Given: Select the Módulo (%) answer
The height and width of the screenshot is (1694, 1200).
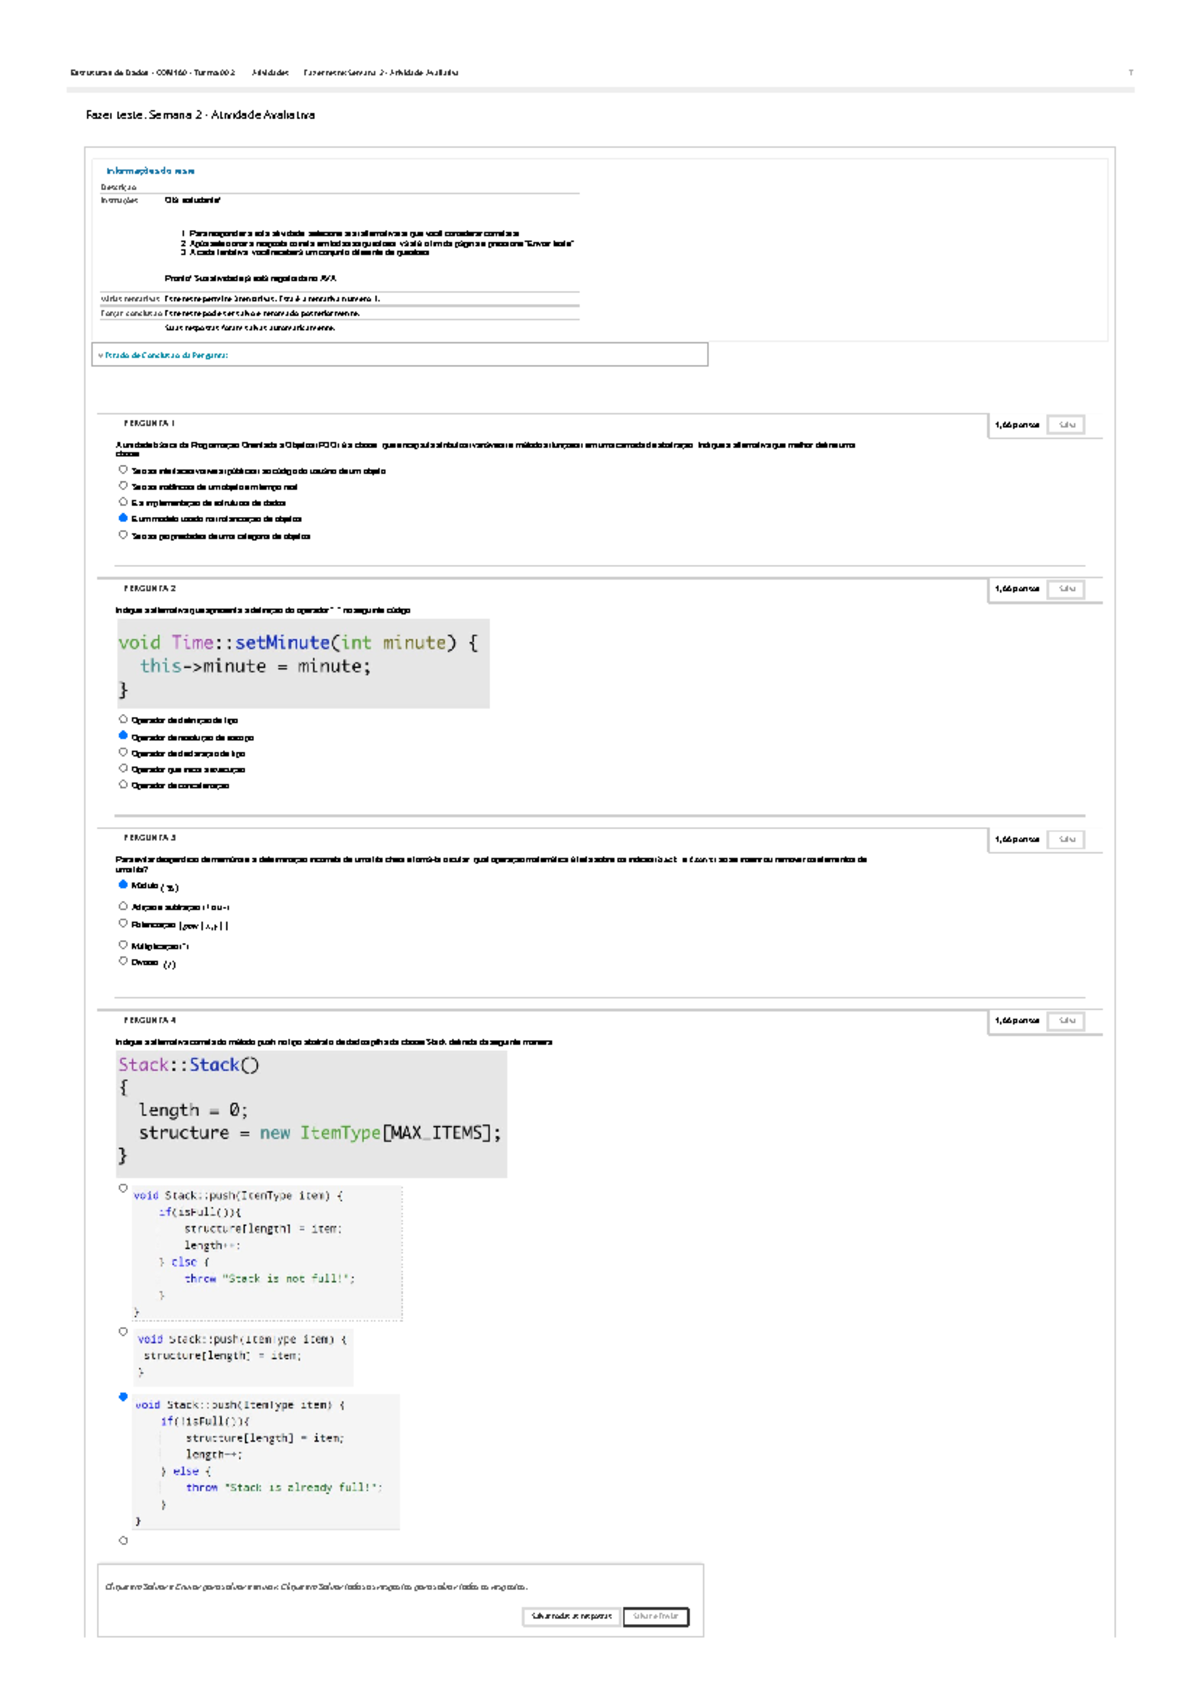Looking at the screenshot, I should (x=123, y=885).
